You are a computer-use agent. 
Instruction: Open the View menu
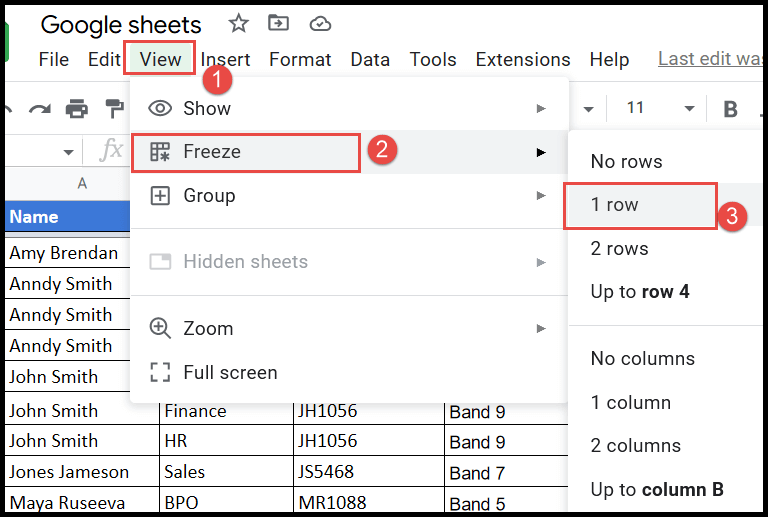point(160,59)
